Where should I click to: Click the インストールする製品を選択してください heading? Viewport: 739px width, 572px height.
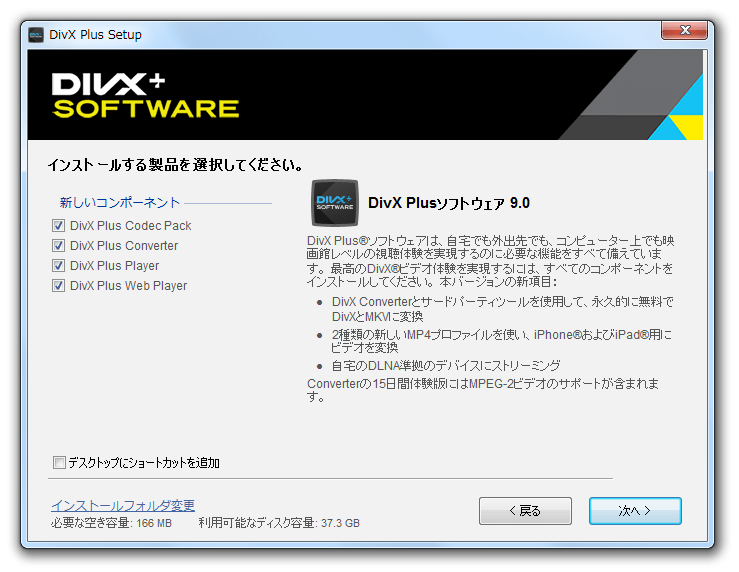tap(175, 165)
